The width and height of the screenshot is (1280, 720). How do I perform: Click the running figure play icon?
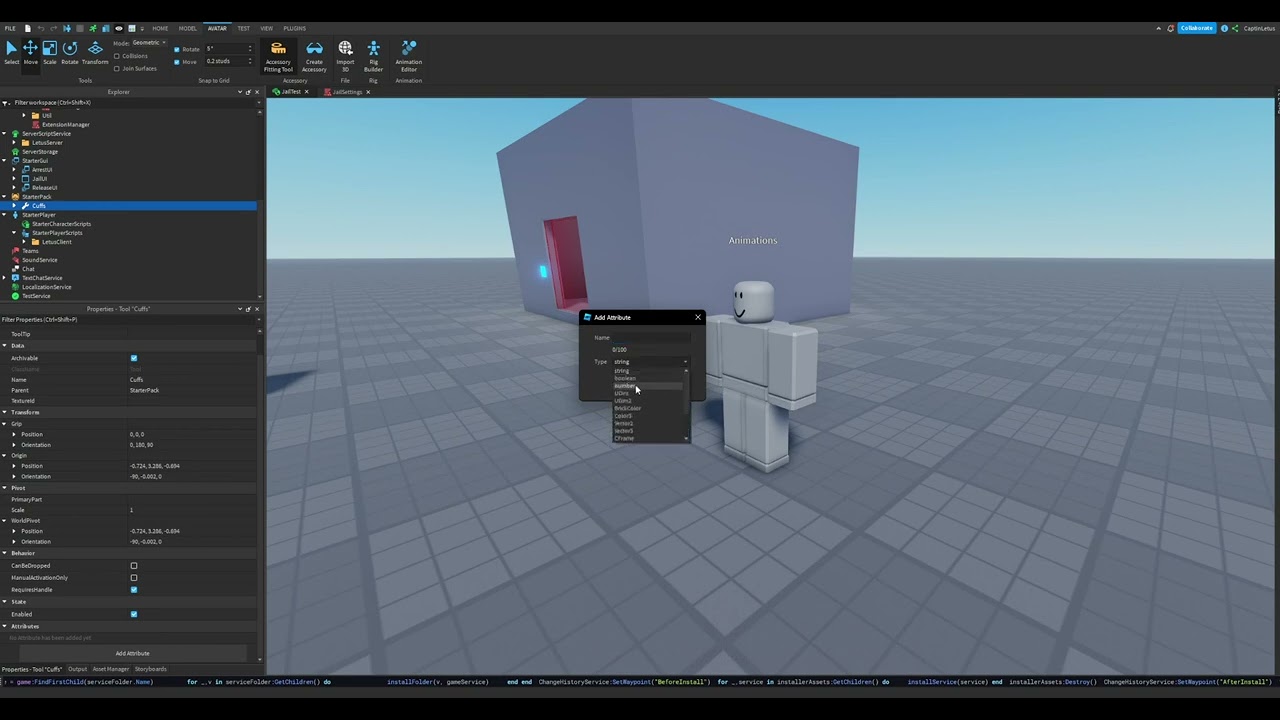(93, 28)
